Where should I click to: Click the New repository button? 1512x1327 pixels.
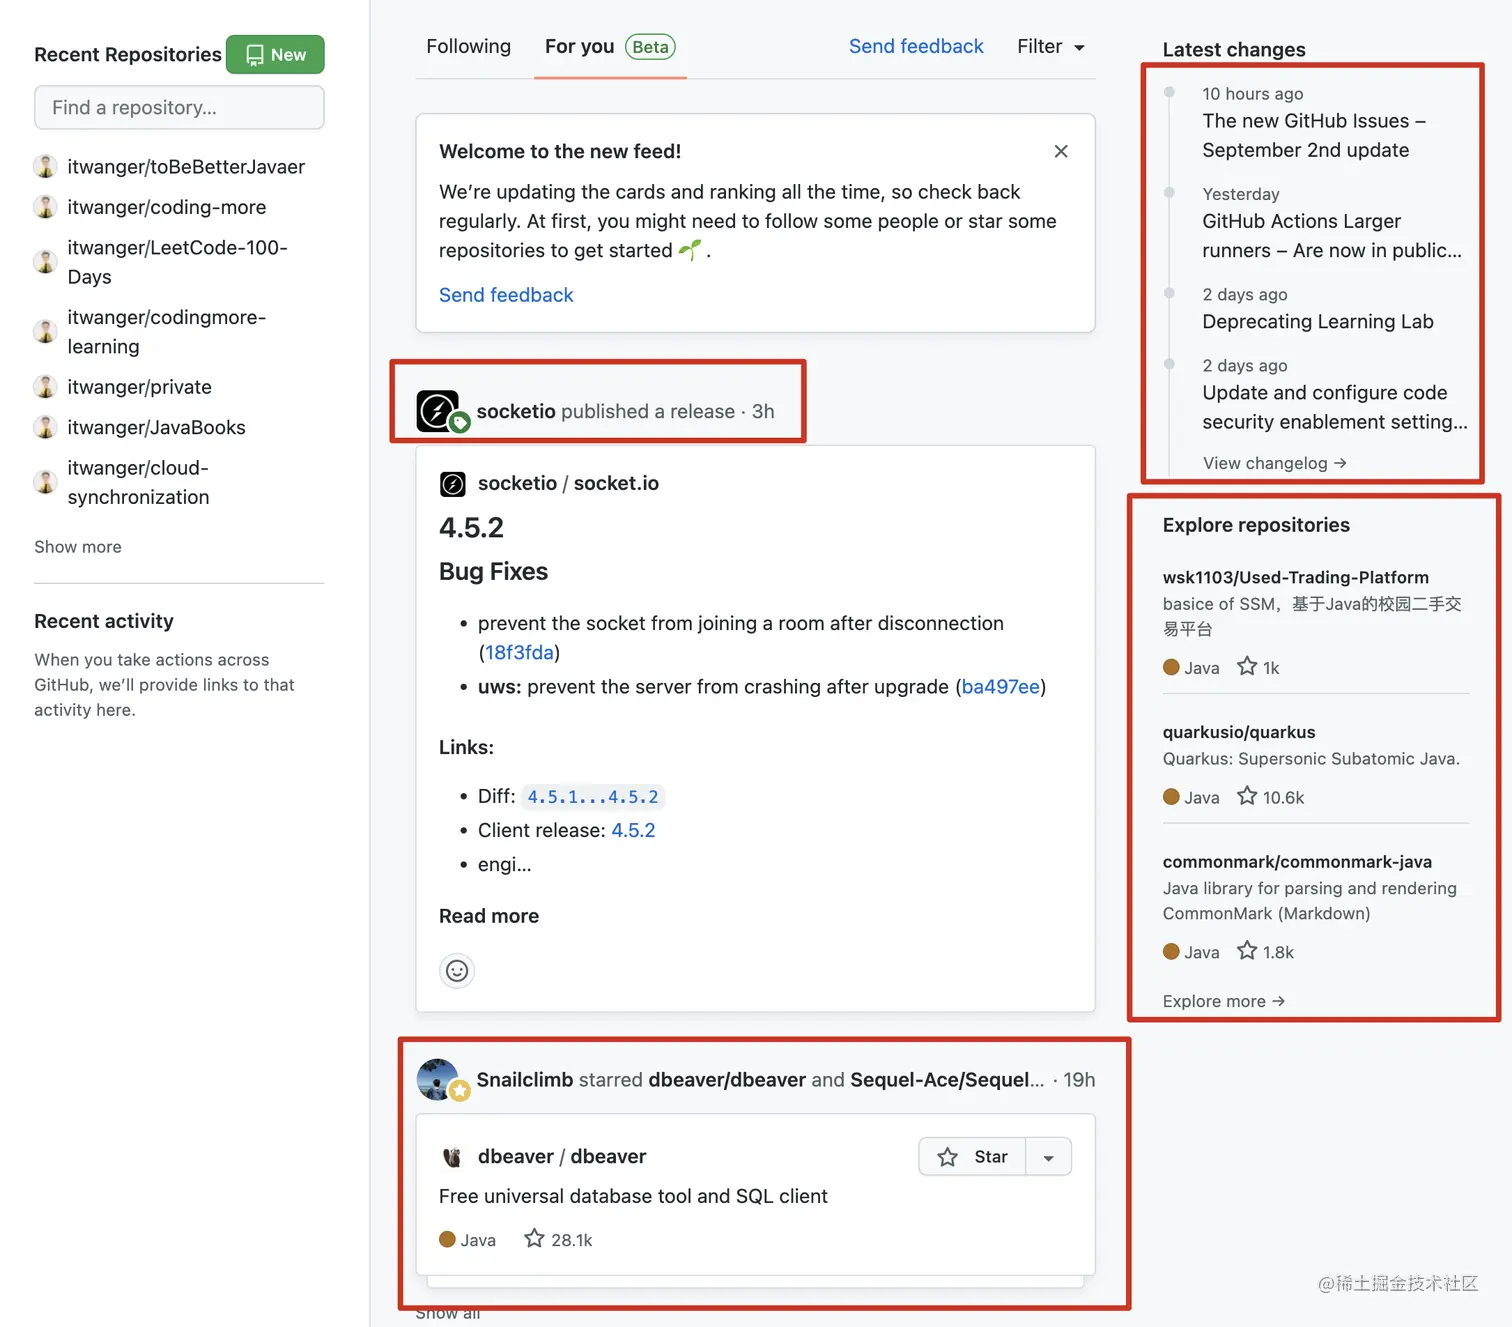(x=275, y=54)
